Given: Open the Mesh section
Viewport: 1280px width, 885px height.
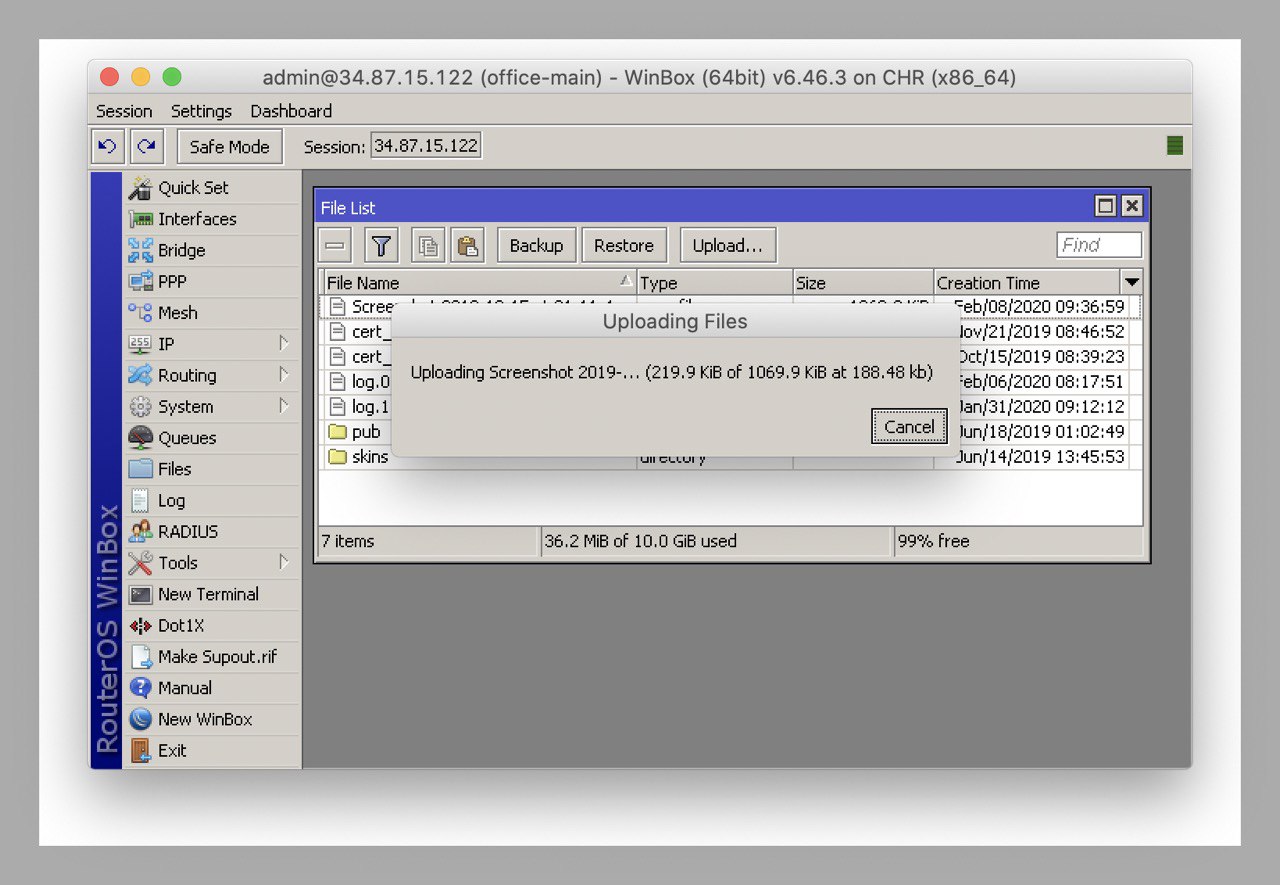Looking at the screenshot, I should pos(211,312).
